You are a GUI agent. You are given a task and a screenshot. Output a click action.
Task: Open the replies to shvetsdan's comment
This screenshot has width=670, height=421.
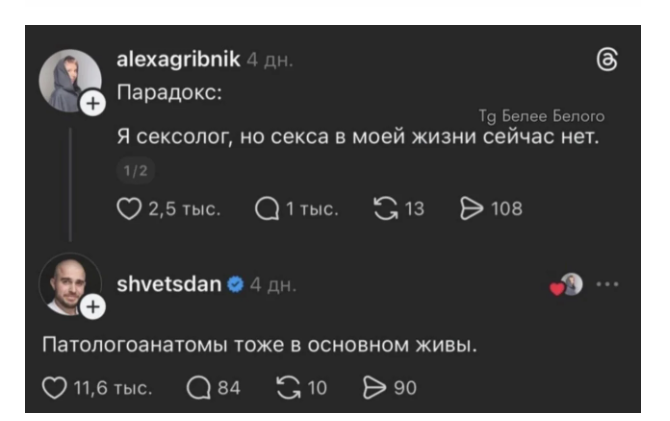[199, 388]
